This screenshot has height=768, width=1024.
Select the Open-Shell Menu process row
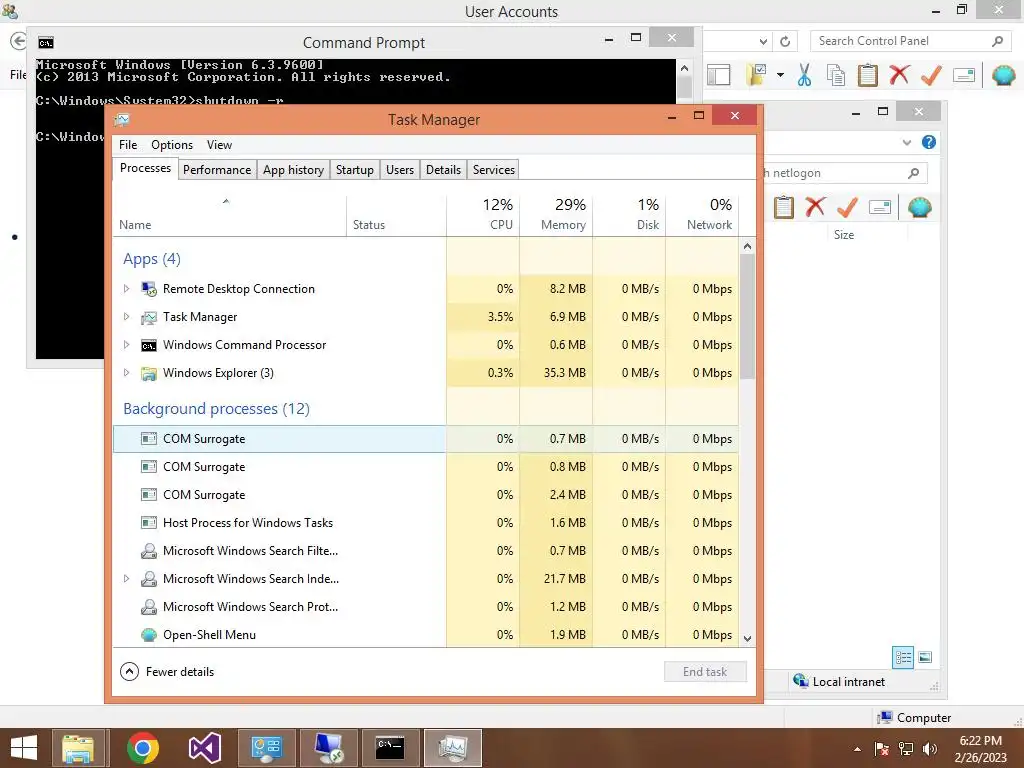point(426,634)
